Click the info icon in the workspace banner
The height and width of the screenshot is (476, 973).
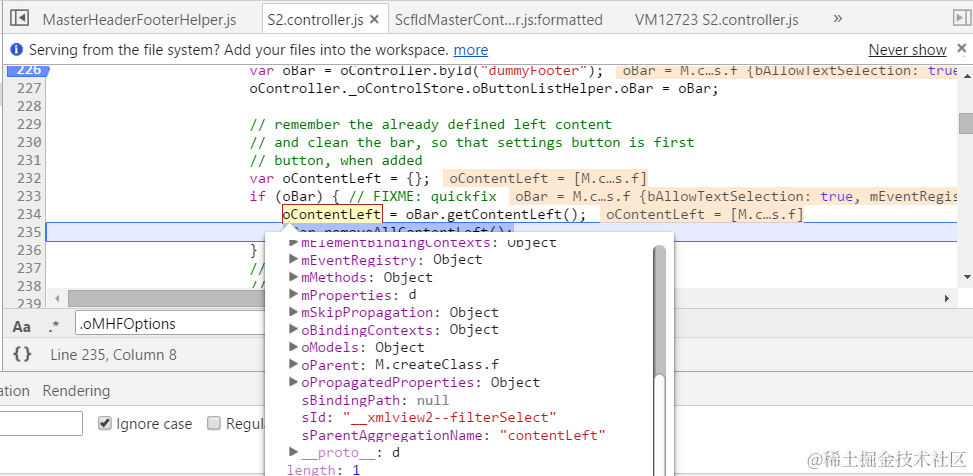(x=17, y=50)
